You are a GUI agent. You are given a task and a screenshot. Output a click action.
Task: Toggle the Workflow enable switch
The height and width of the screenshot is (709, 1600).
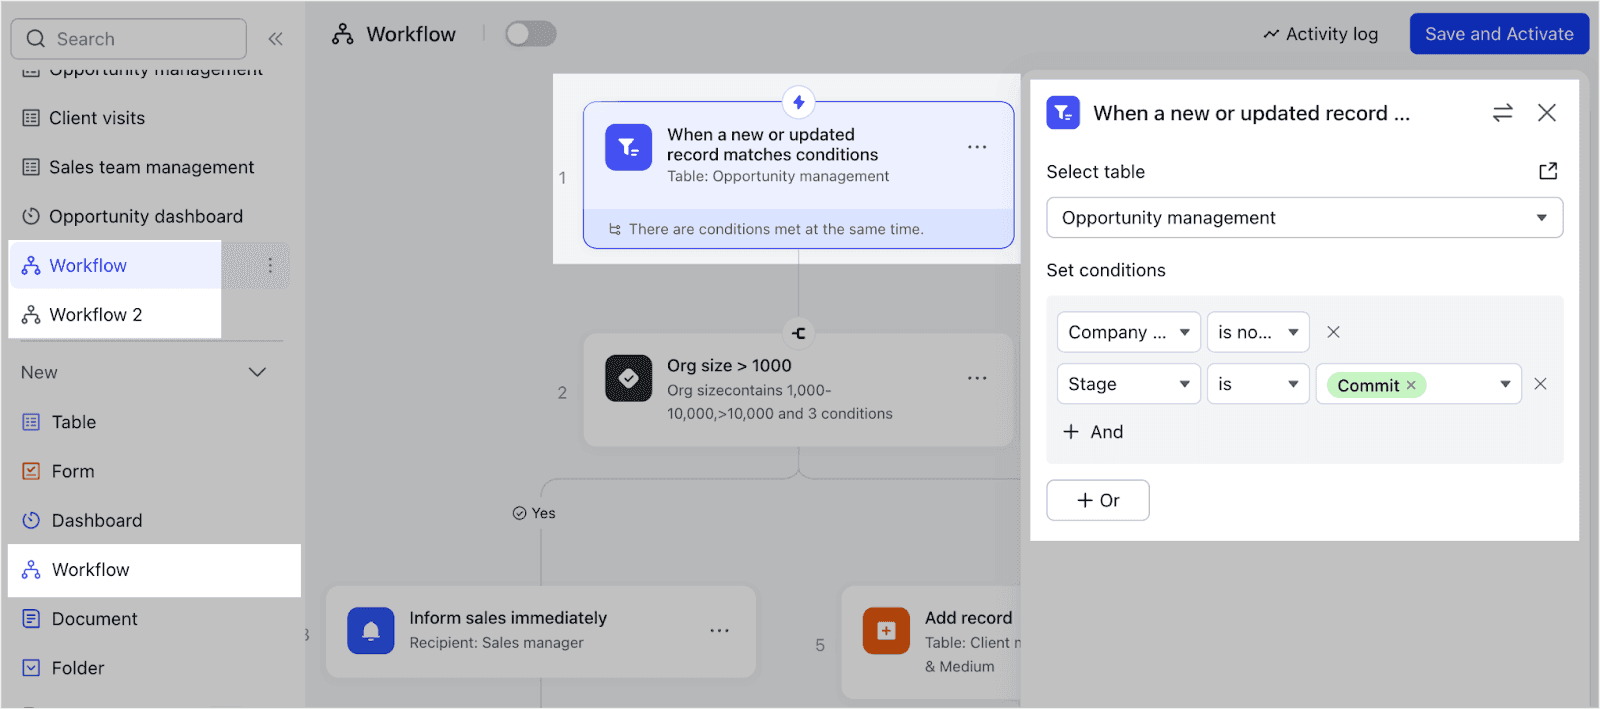tap(530, 34)
